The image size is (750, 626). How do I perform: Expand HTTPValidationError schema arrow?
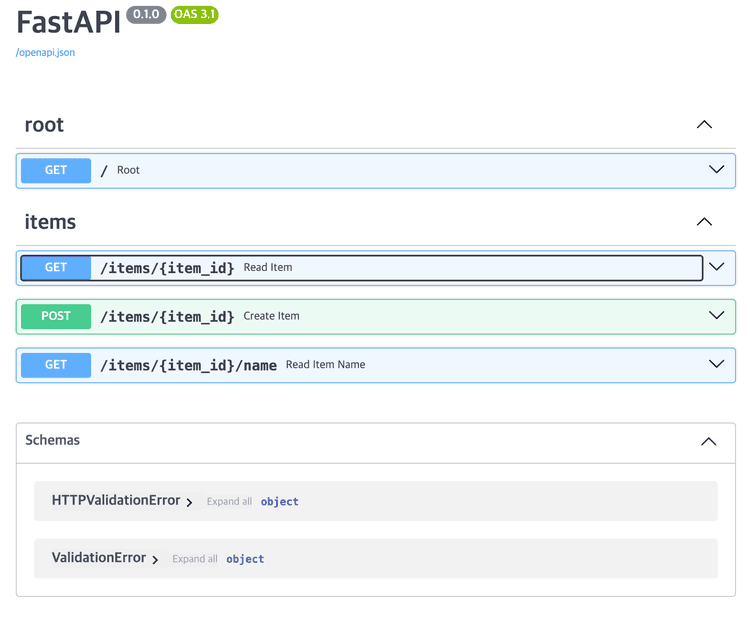click(189, 502)
